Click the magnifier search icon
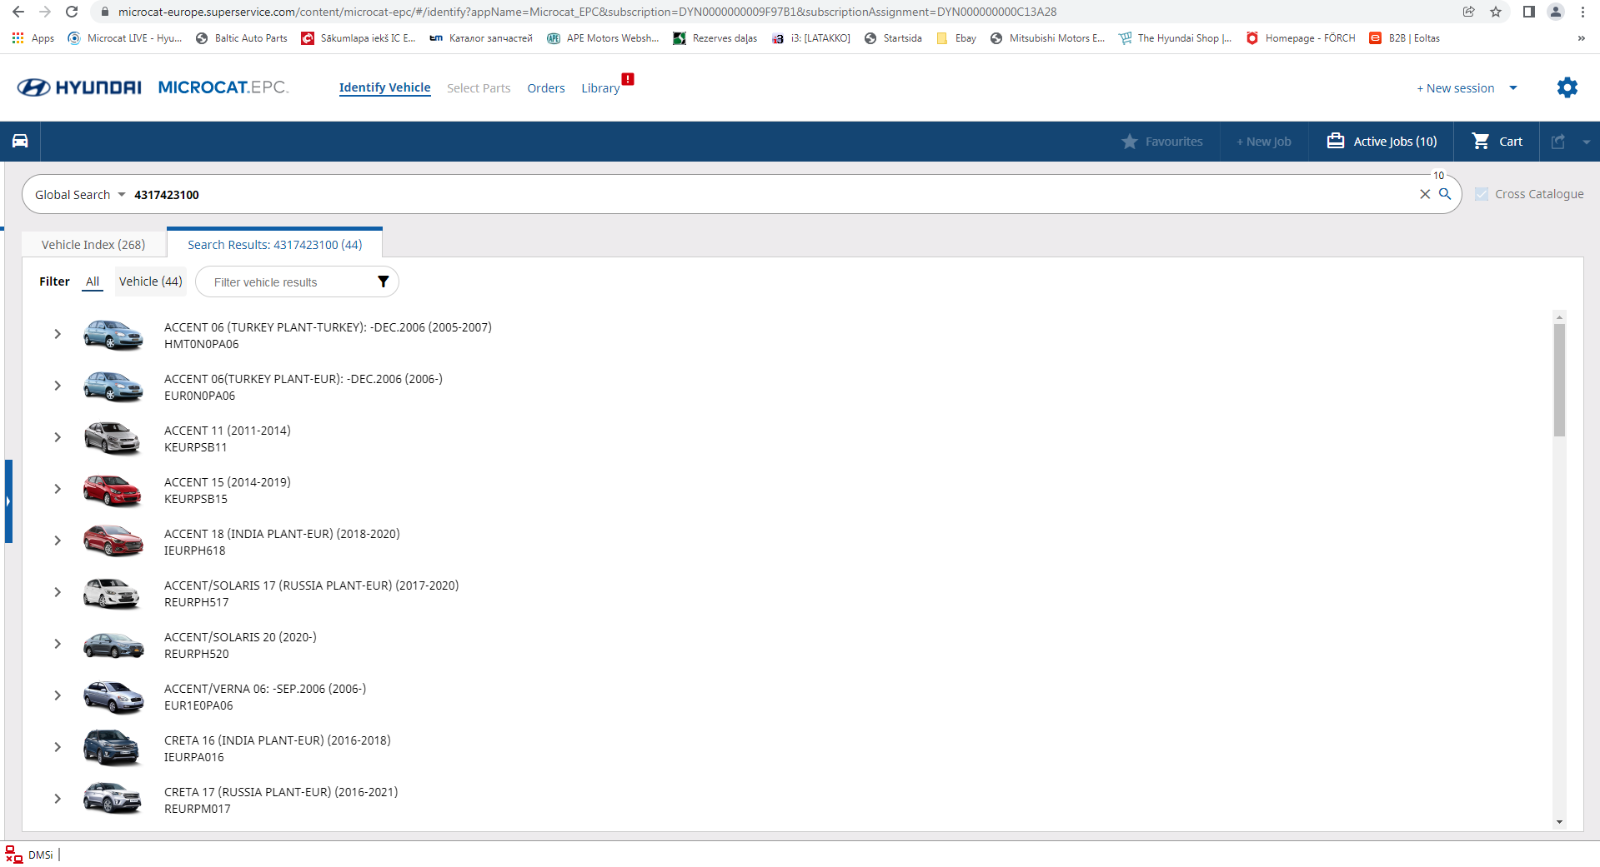Viewport: 1600px width, 867px height. pos(1445,194)
